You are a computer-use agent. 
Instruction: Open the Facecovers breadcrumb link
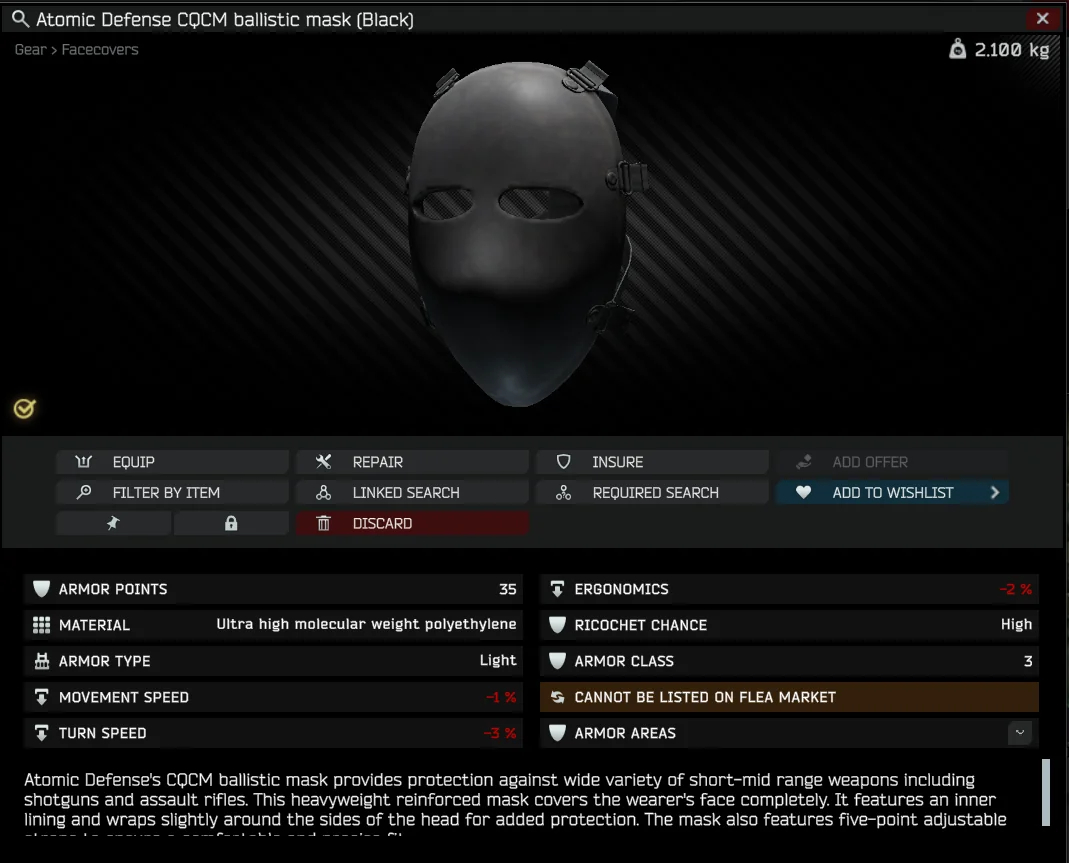(x=100, y=49)
